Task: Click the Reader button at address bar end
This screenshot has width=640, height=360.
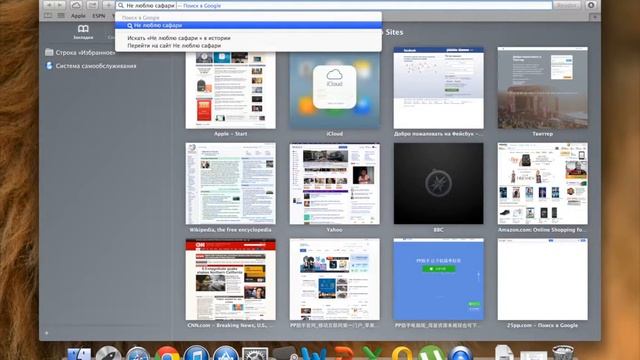Action: pyautogui.click(x=567, y=5)
